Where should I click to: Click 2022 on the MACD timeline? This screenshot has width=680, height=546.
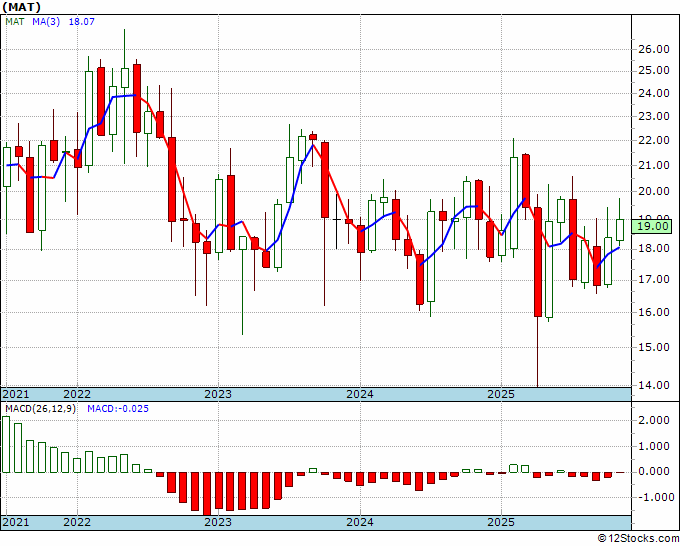77,522
